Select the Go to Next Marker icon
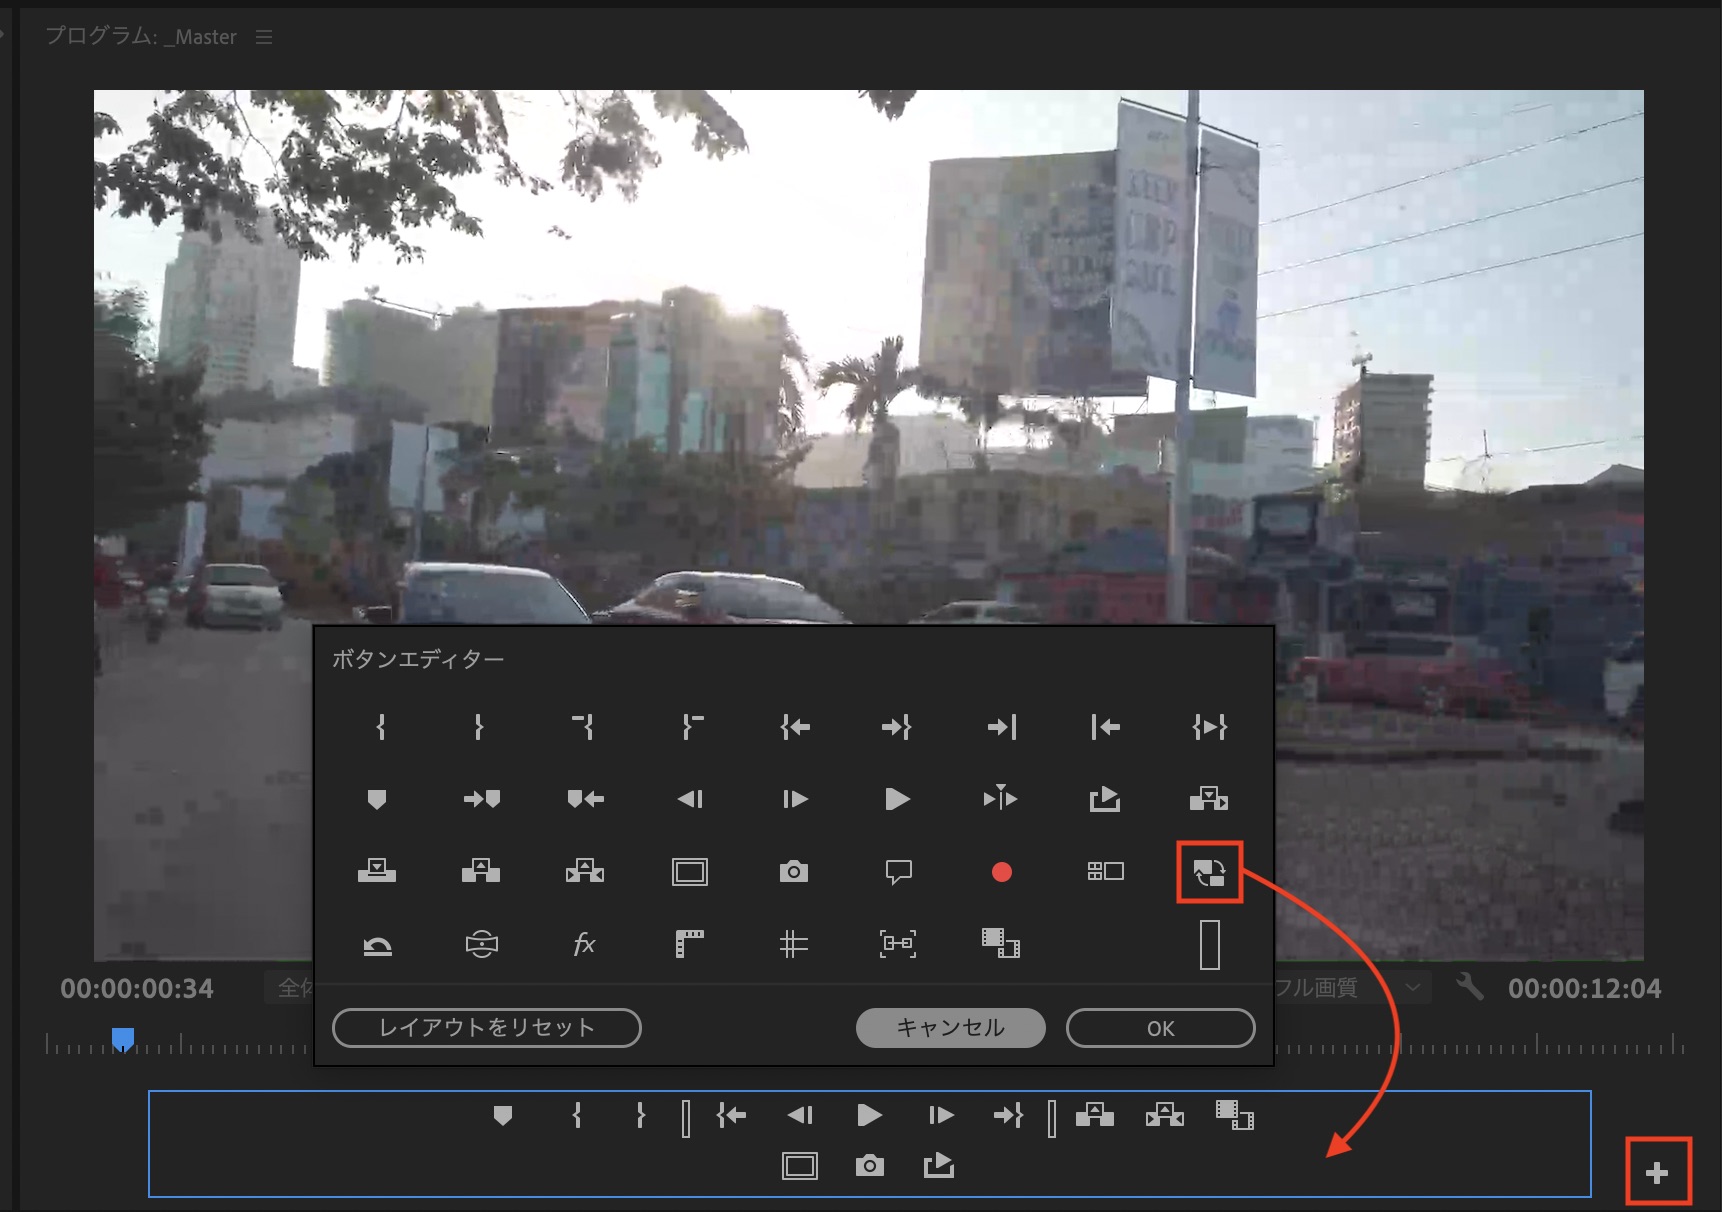The width and height of the screenshot is (1722, 1212). pos(482,799)
